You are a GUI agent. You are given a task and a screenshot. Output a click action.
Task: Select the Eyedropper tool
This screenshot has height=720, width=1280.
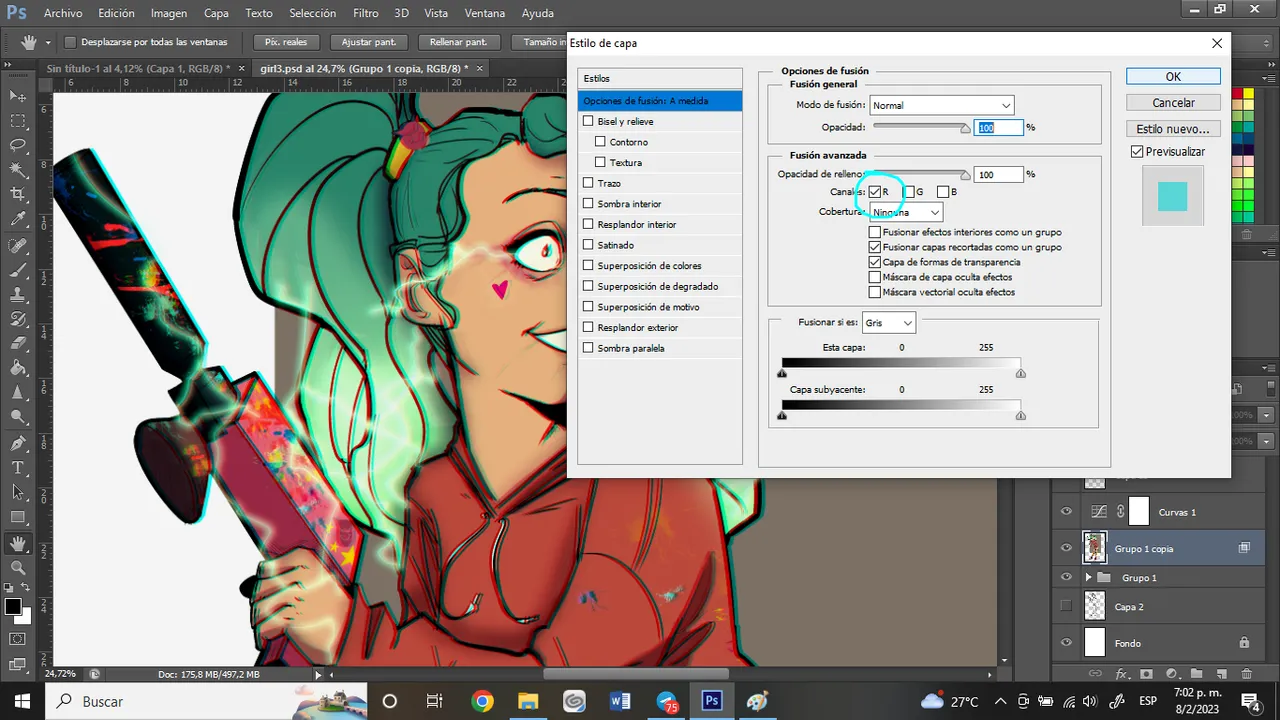click(18, 219)
